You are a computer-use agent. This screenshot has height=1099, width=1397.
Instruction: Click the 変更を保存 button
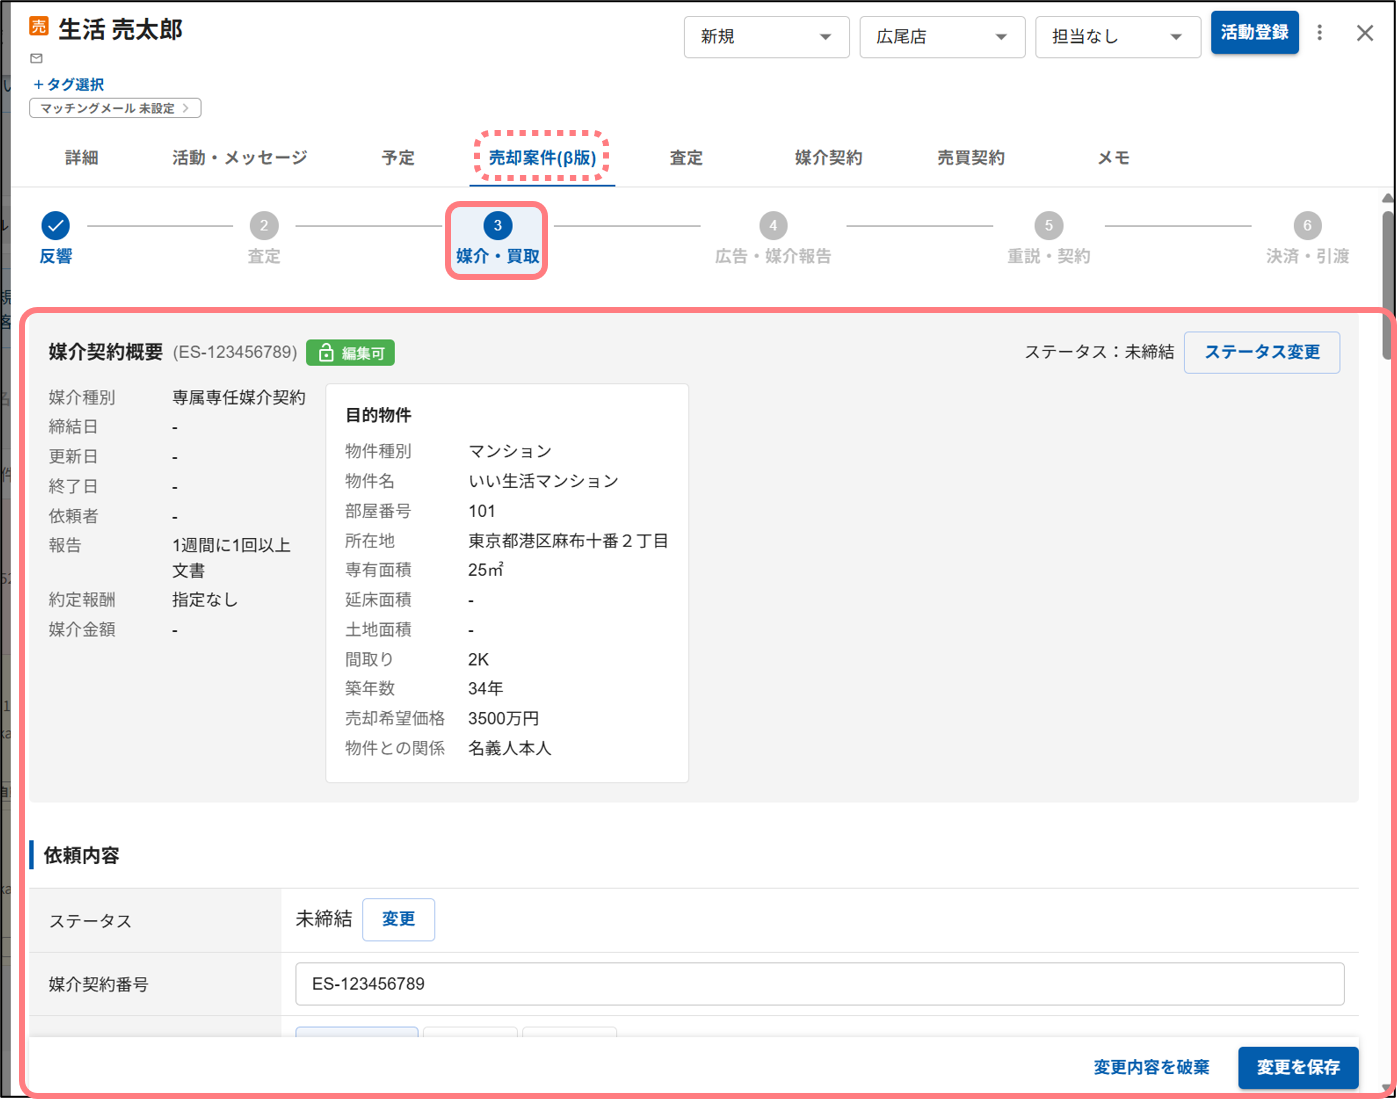[1298, 1067]
